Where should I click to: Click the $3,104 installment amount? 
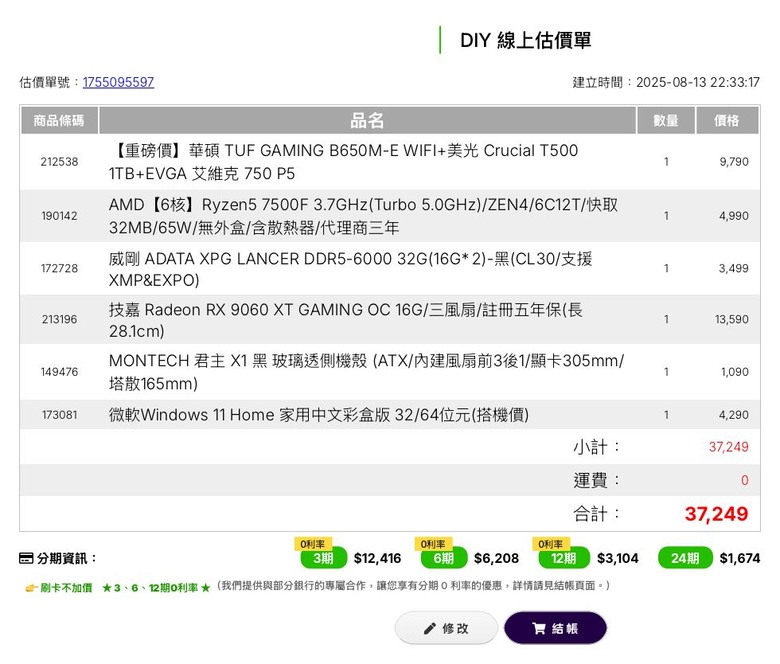tap(617, 559)
